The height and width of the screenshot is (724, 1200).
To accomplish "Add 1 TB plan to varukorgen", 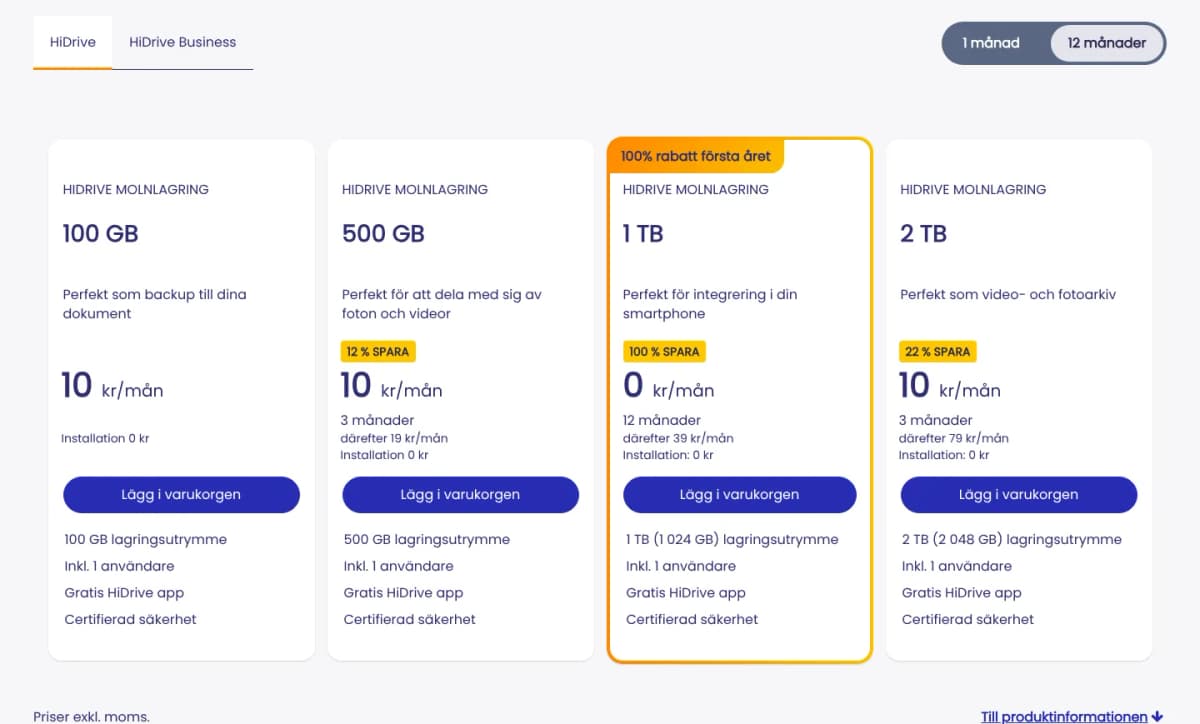I will point(740,495).
